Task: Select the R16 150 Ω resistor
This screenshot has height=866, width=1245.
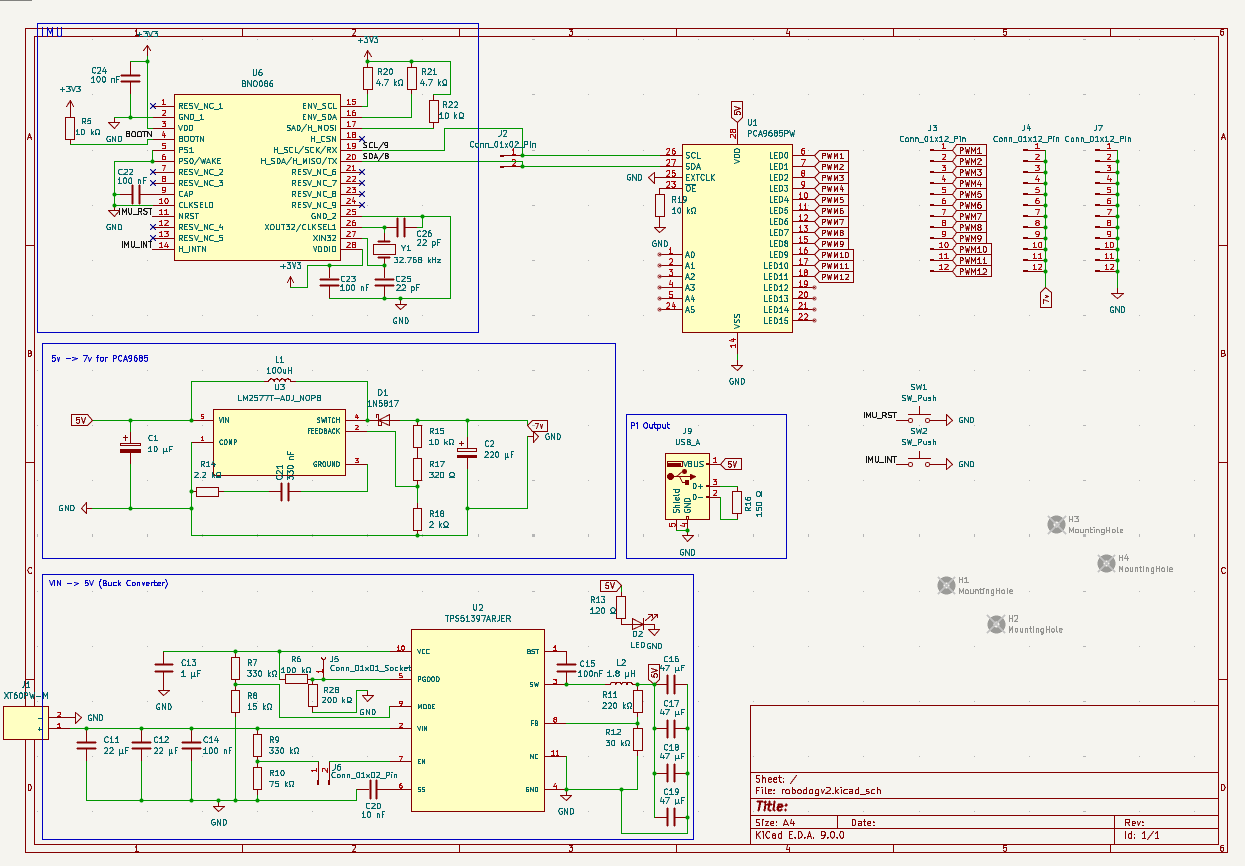Action: [x=737, y=502]
